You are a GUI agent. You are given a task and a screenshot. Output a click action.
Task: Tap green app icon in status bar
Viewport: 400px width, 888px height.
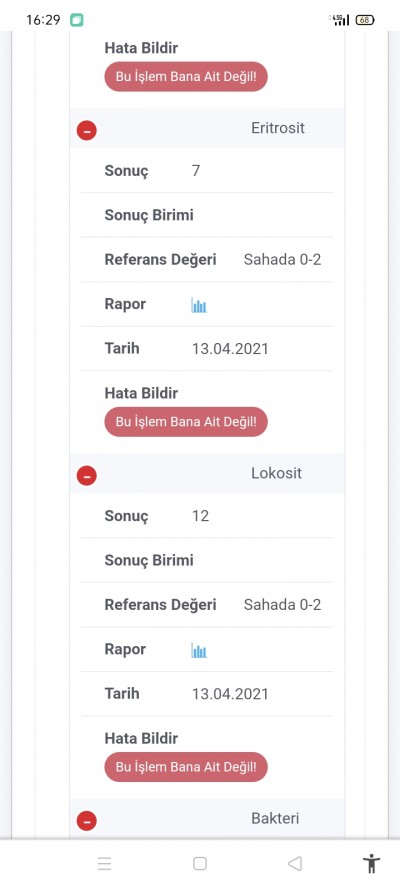76,20
